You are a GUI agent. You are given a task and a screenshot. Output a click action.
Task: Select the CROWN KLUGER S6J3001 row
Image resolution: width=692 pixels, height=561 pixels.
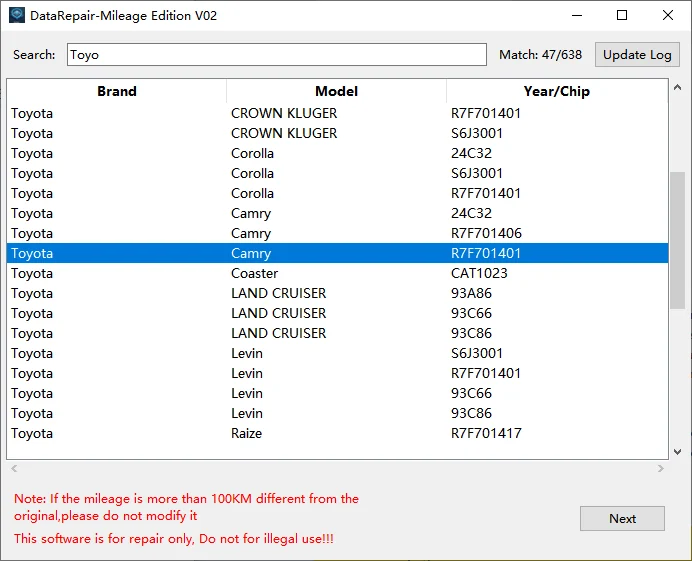337,133
